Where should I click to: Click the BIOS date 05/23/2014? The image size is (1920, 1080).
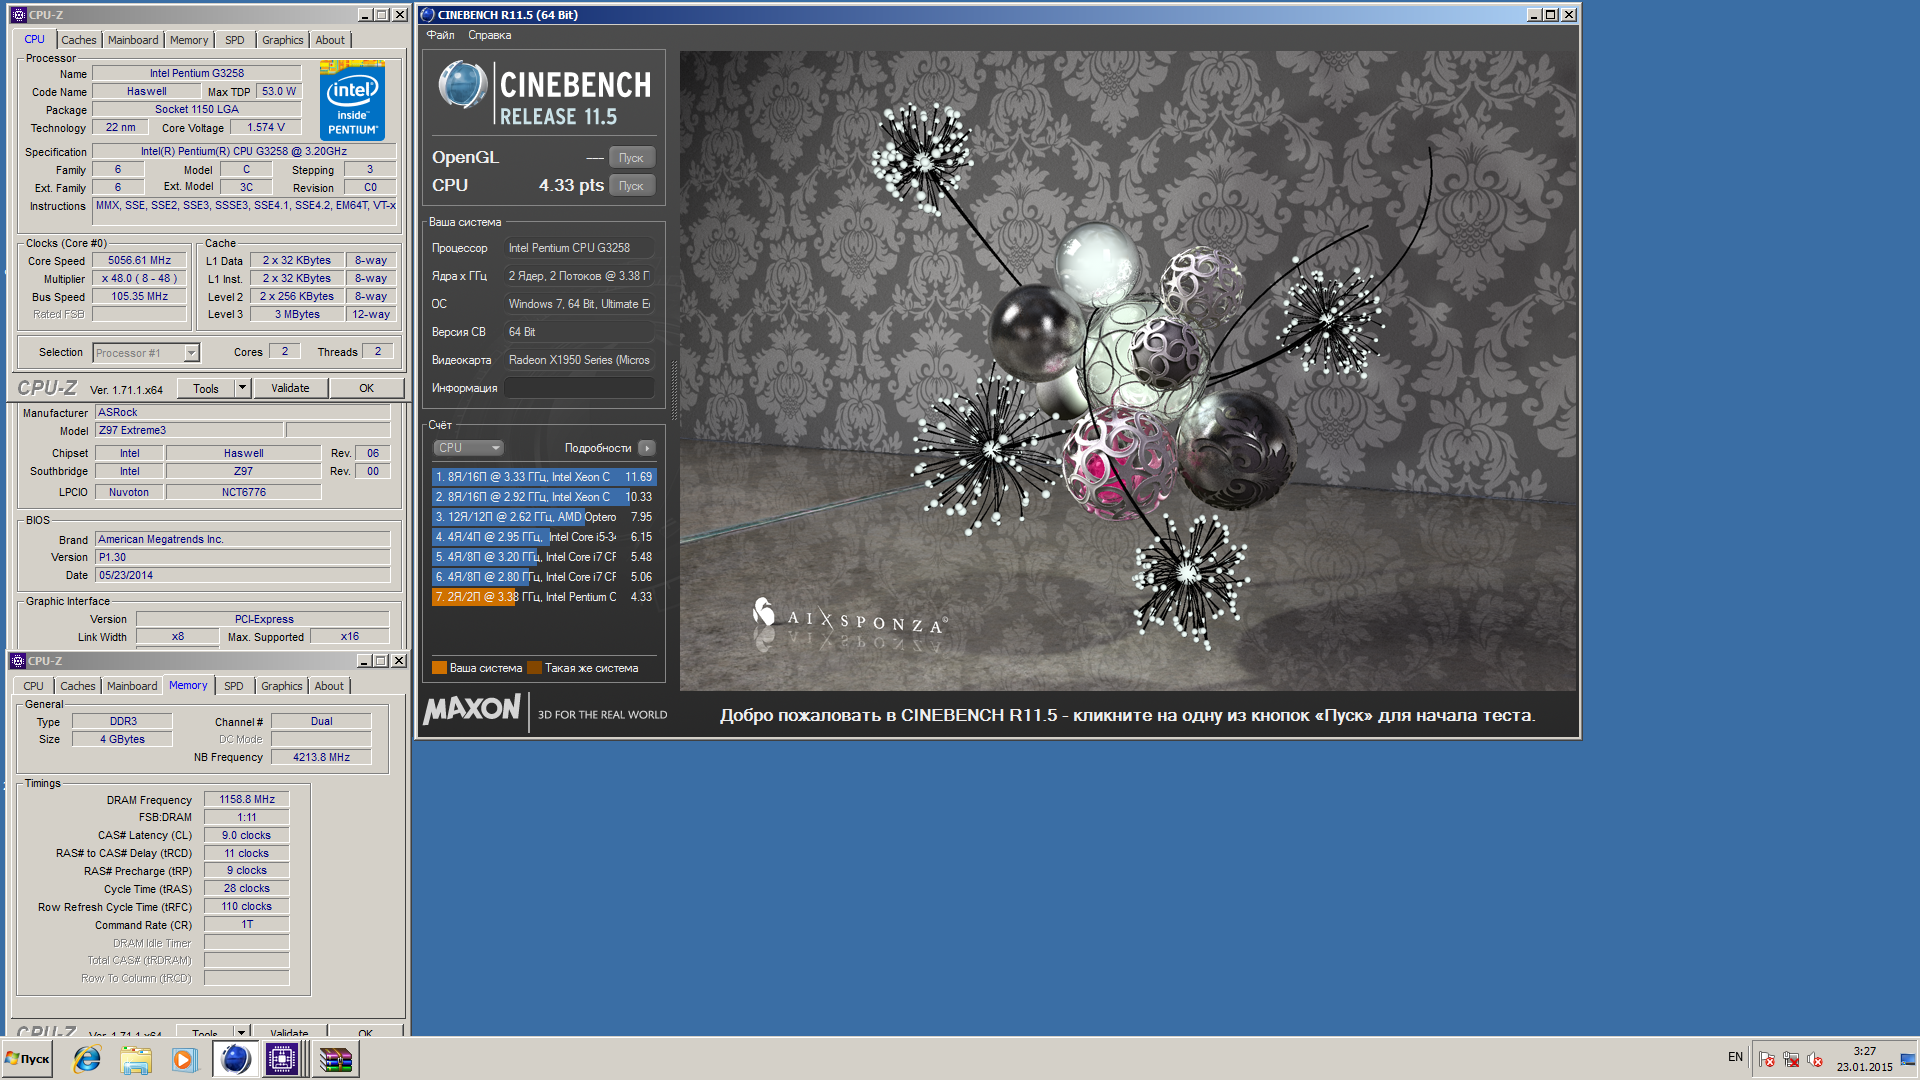coord(243,575)
